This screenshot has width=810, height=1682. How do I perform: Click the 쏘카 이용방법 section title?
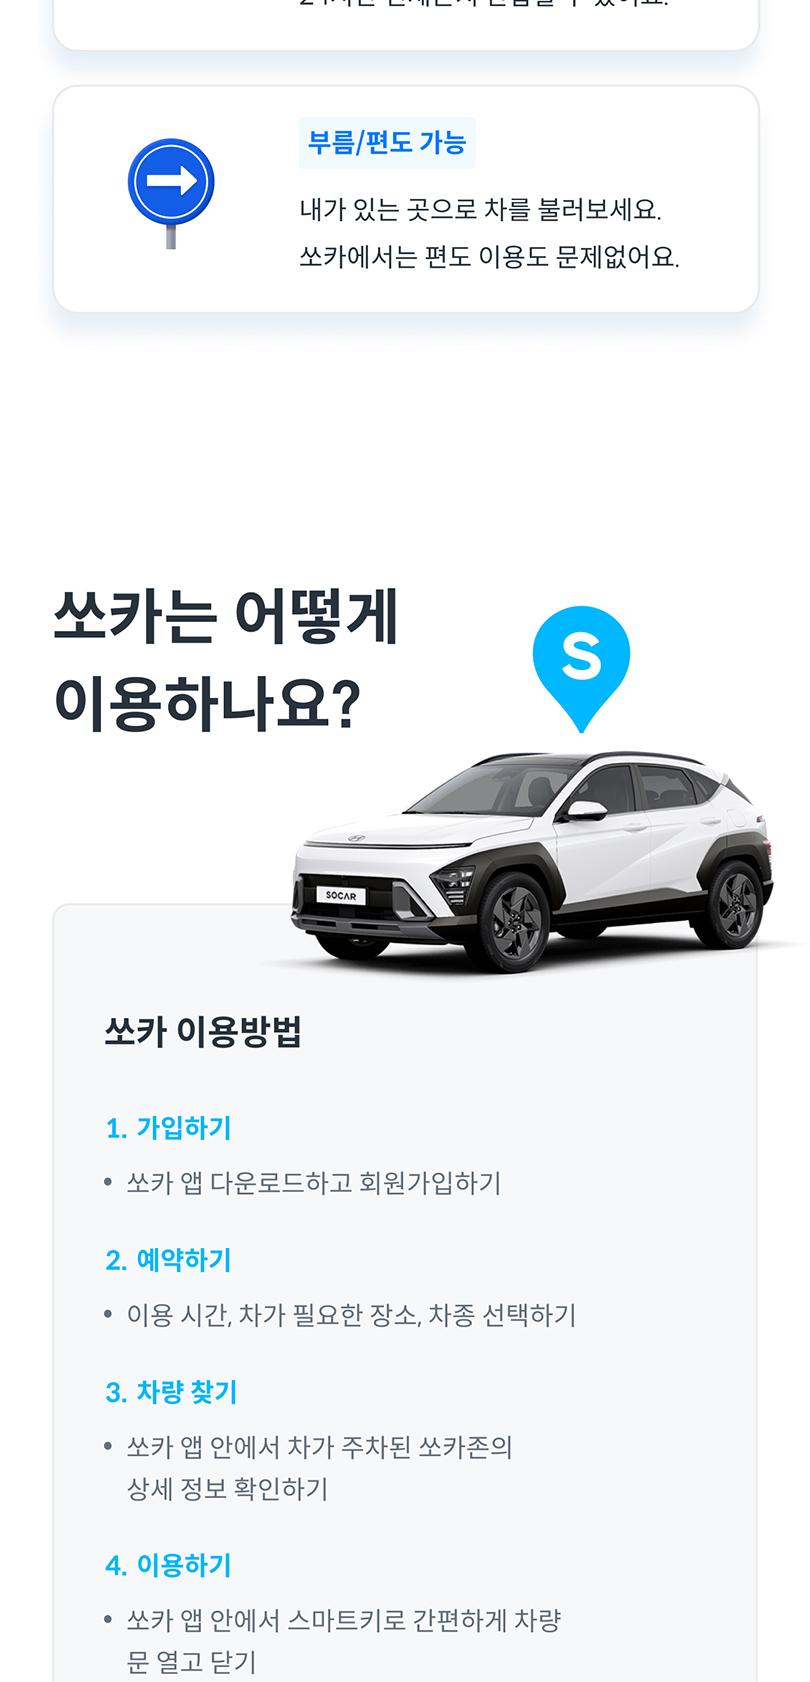pyautogui.click(x=203, y=1031)
